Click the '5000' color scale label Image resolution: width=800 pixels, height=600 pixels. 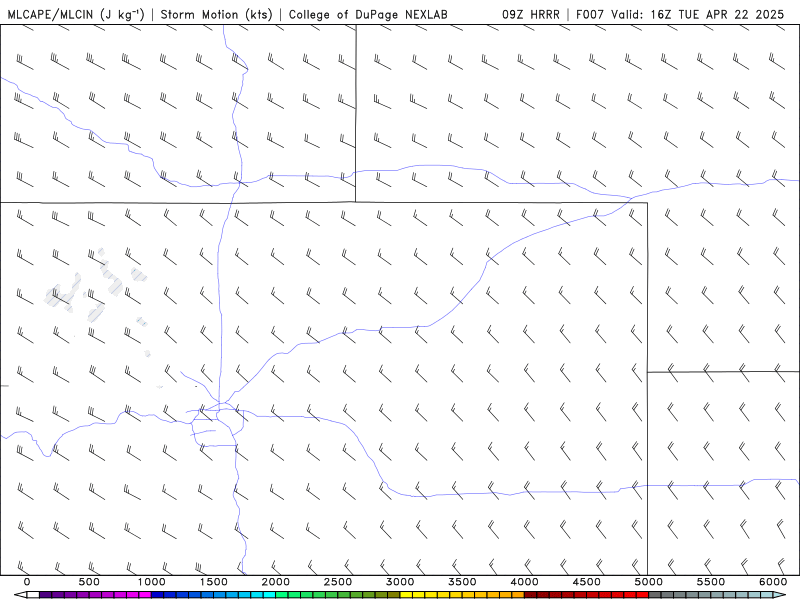648,582
